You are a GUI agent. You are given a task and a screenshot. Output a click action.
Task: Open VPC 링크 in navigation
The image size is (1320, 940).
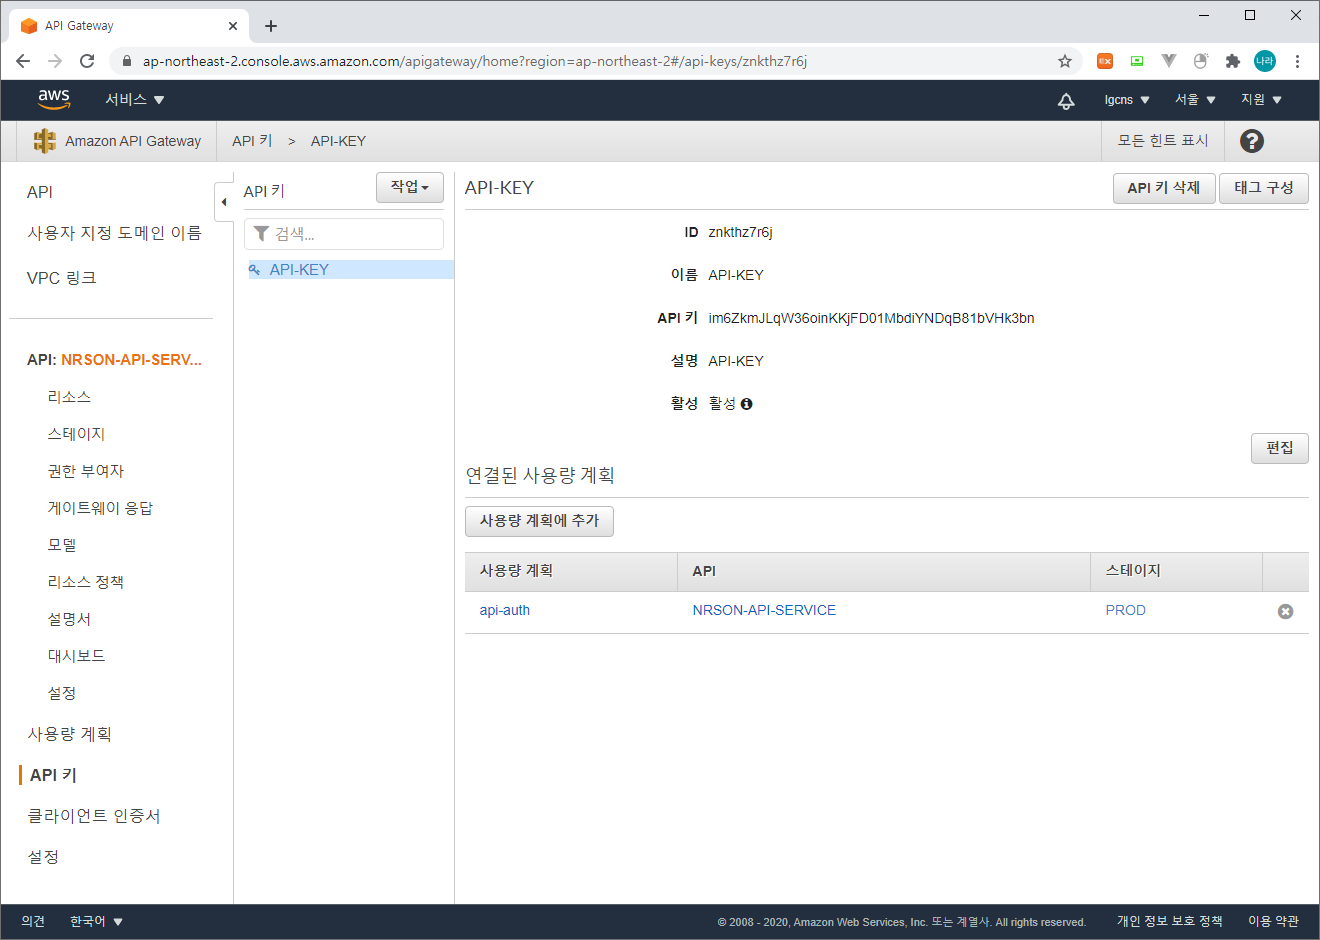click(62, 278)
